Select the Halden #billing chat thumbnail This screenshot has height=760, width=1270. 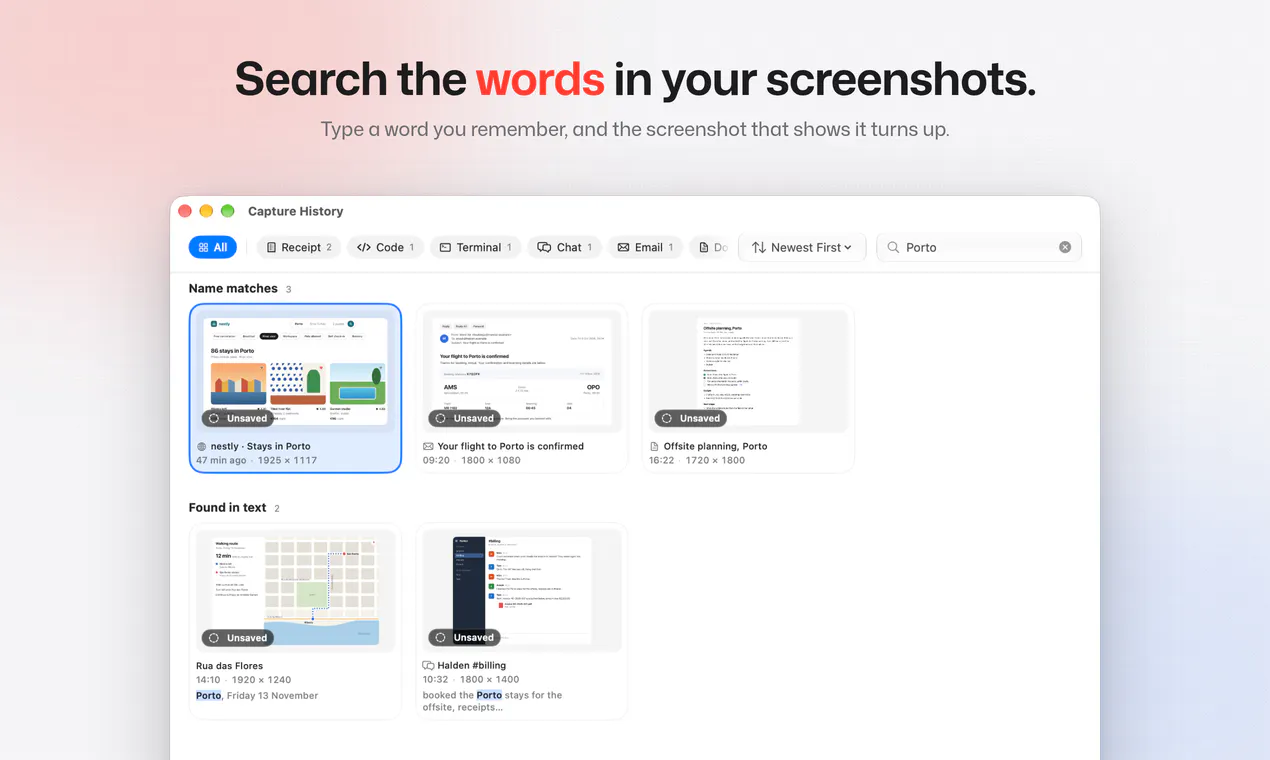(522, 590)
